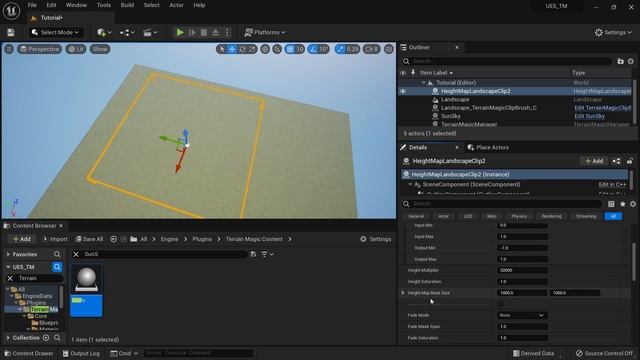Toggle scale snapping in viewport
The image size is (640, 360).
pos(340,49)
